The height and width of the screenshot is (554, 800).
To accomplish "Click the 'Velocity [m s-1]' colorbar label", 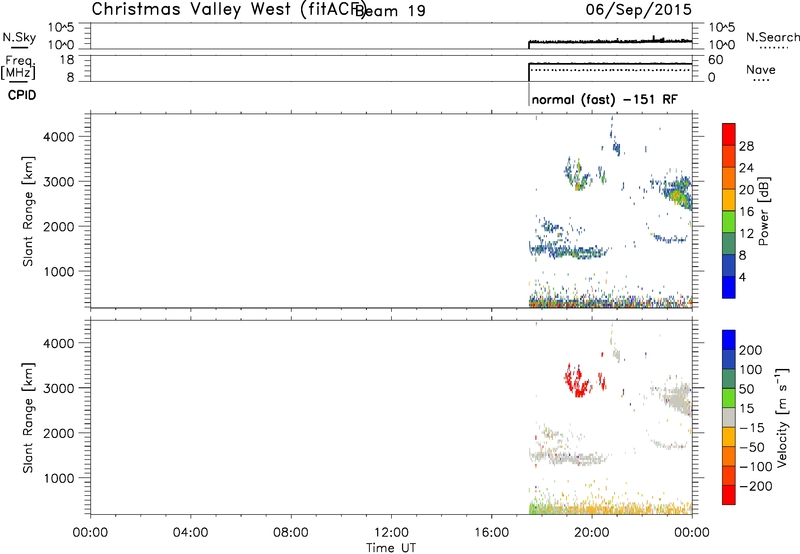I will [x=781, y=417].
